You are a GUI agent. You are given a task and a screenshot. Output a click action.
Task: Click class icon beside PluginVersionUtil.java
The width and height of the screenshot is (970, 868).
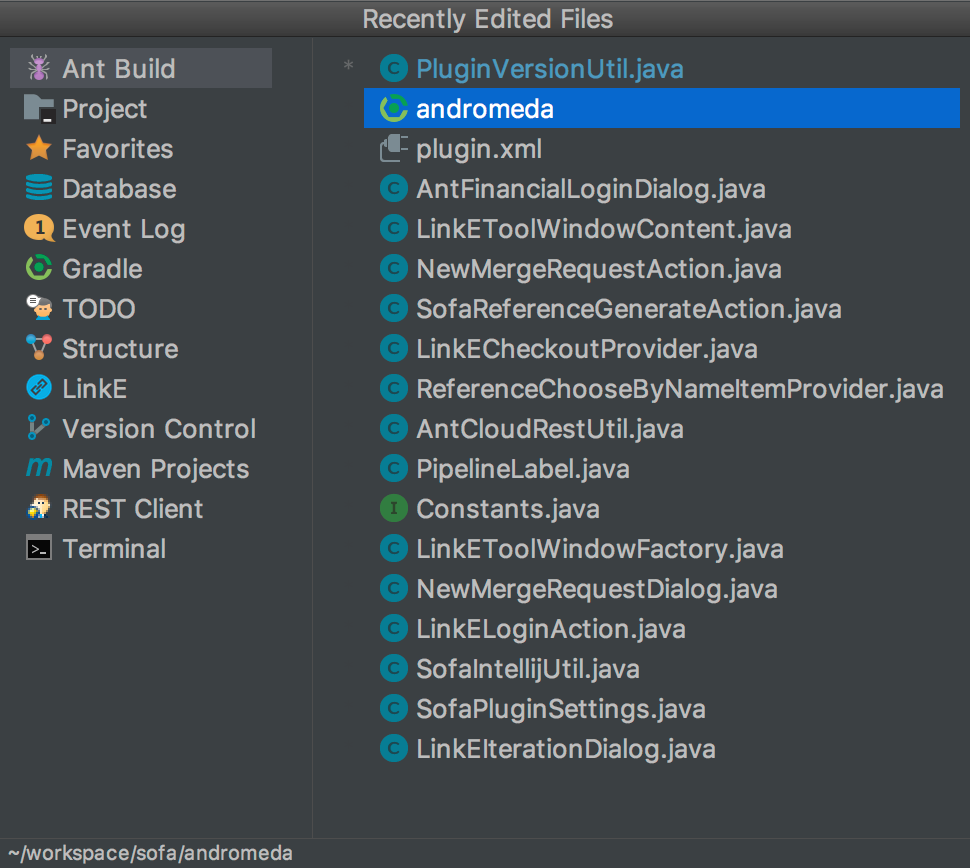(x=393, y=68)
